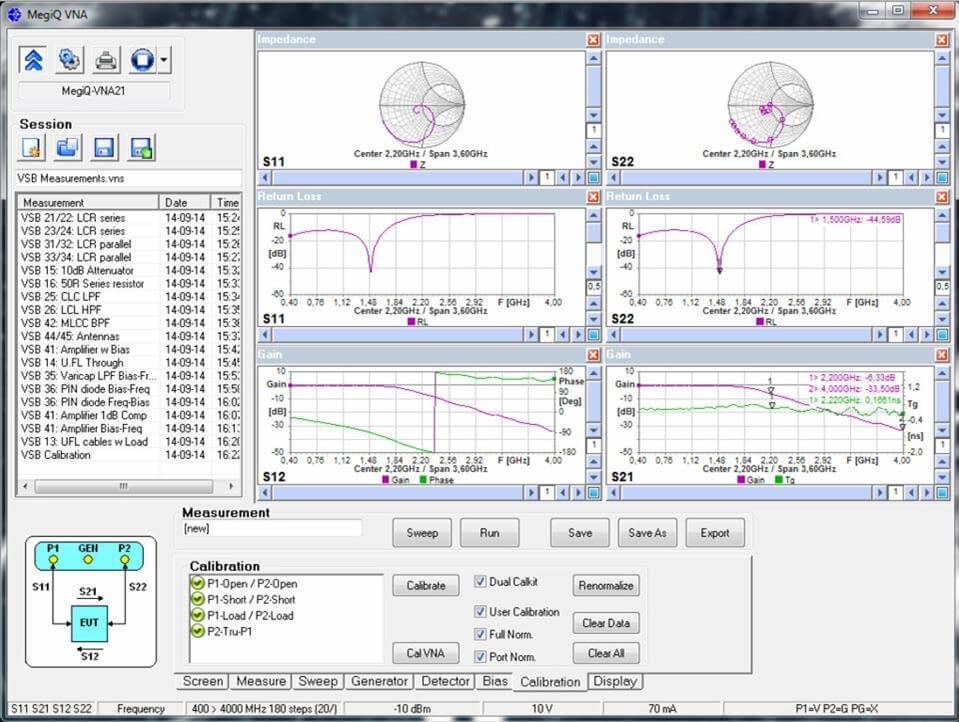Uncheck the Dual Calkit checkbox
Image resolution: width=959 pixels, height=722 pixels.
(x=481, y=582)
